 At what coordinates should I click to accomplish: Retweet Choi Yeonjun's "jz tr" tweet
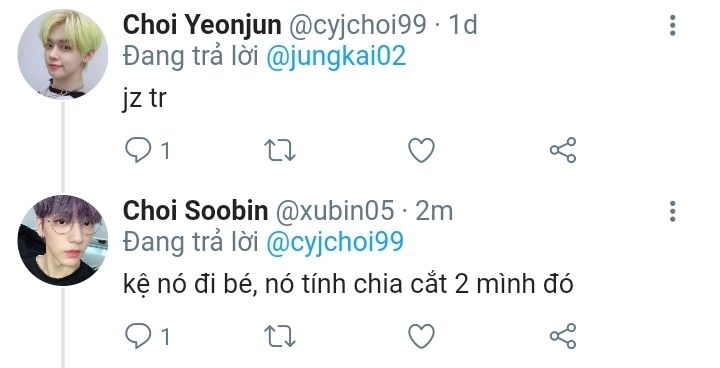(x=280, y=150)
